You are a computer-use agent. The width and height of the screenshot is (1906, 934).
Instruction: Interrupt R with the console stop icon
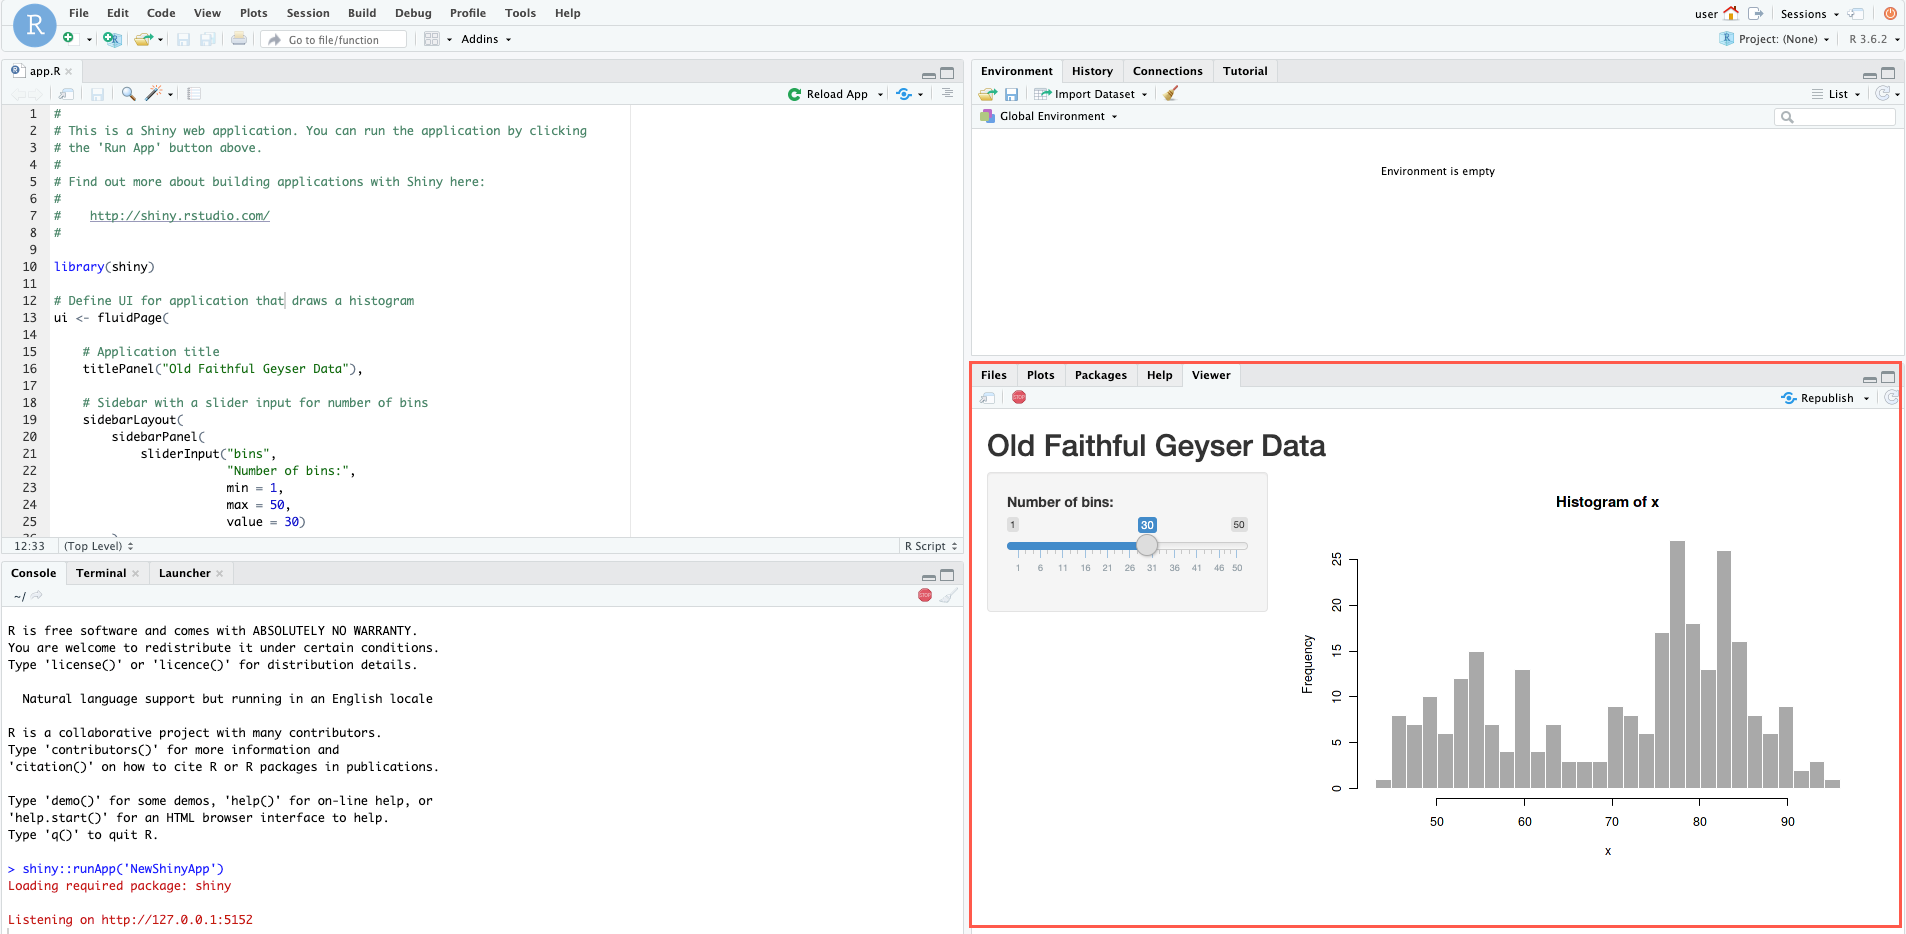[925, 594]
